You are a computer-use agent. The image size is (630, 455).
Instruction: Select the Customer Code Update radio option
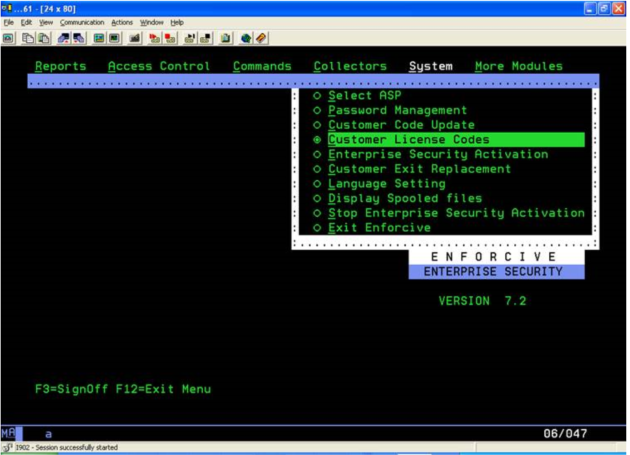click(317, 125)
